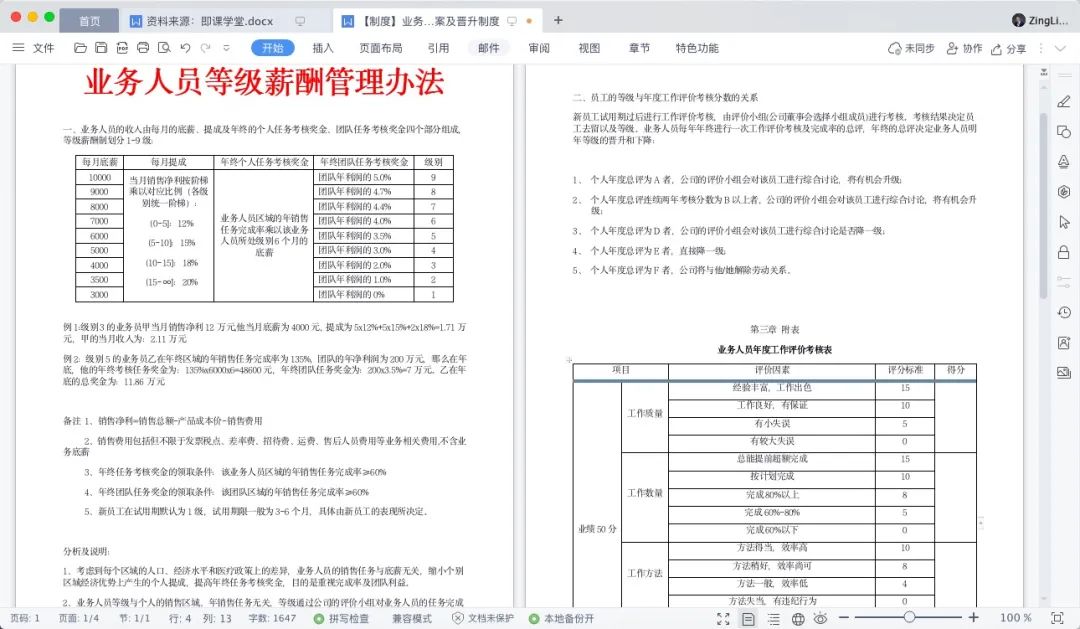This screenshot has width=1080, height=629.
Task: Click the 未同步 cloud sync button
Action: [x=911, y=48]
